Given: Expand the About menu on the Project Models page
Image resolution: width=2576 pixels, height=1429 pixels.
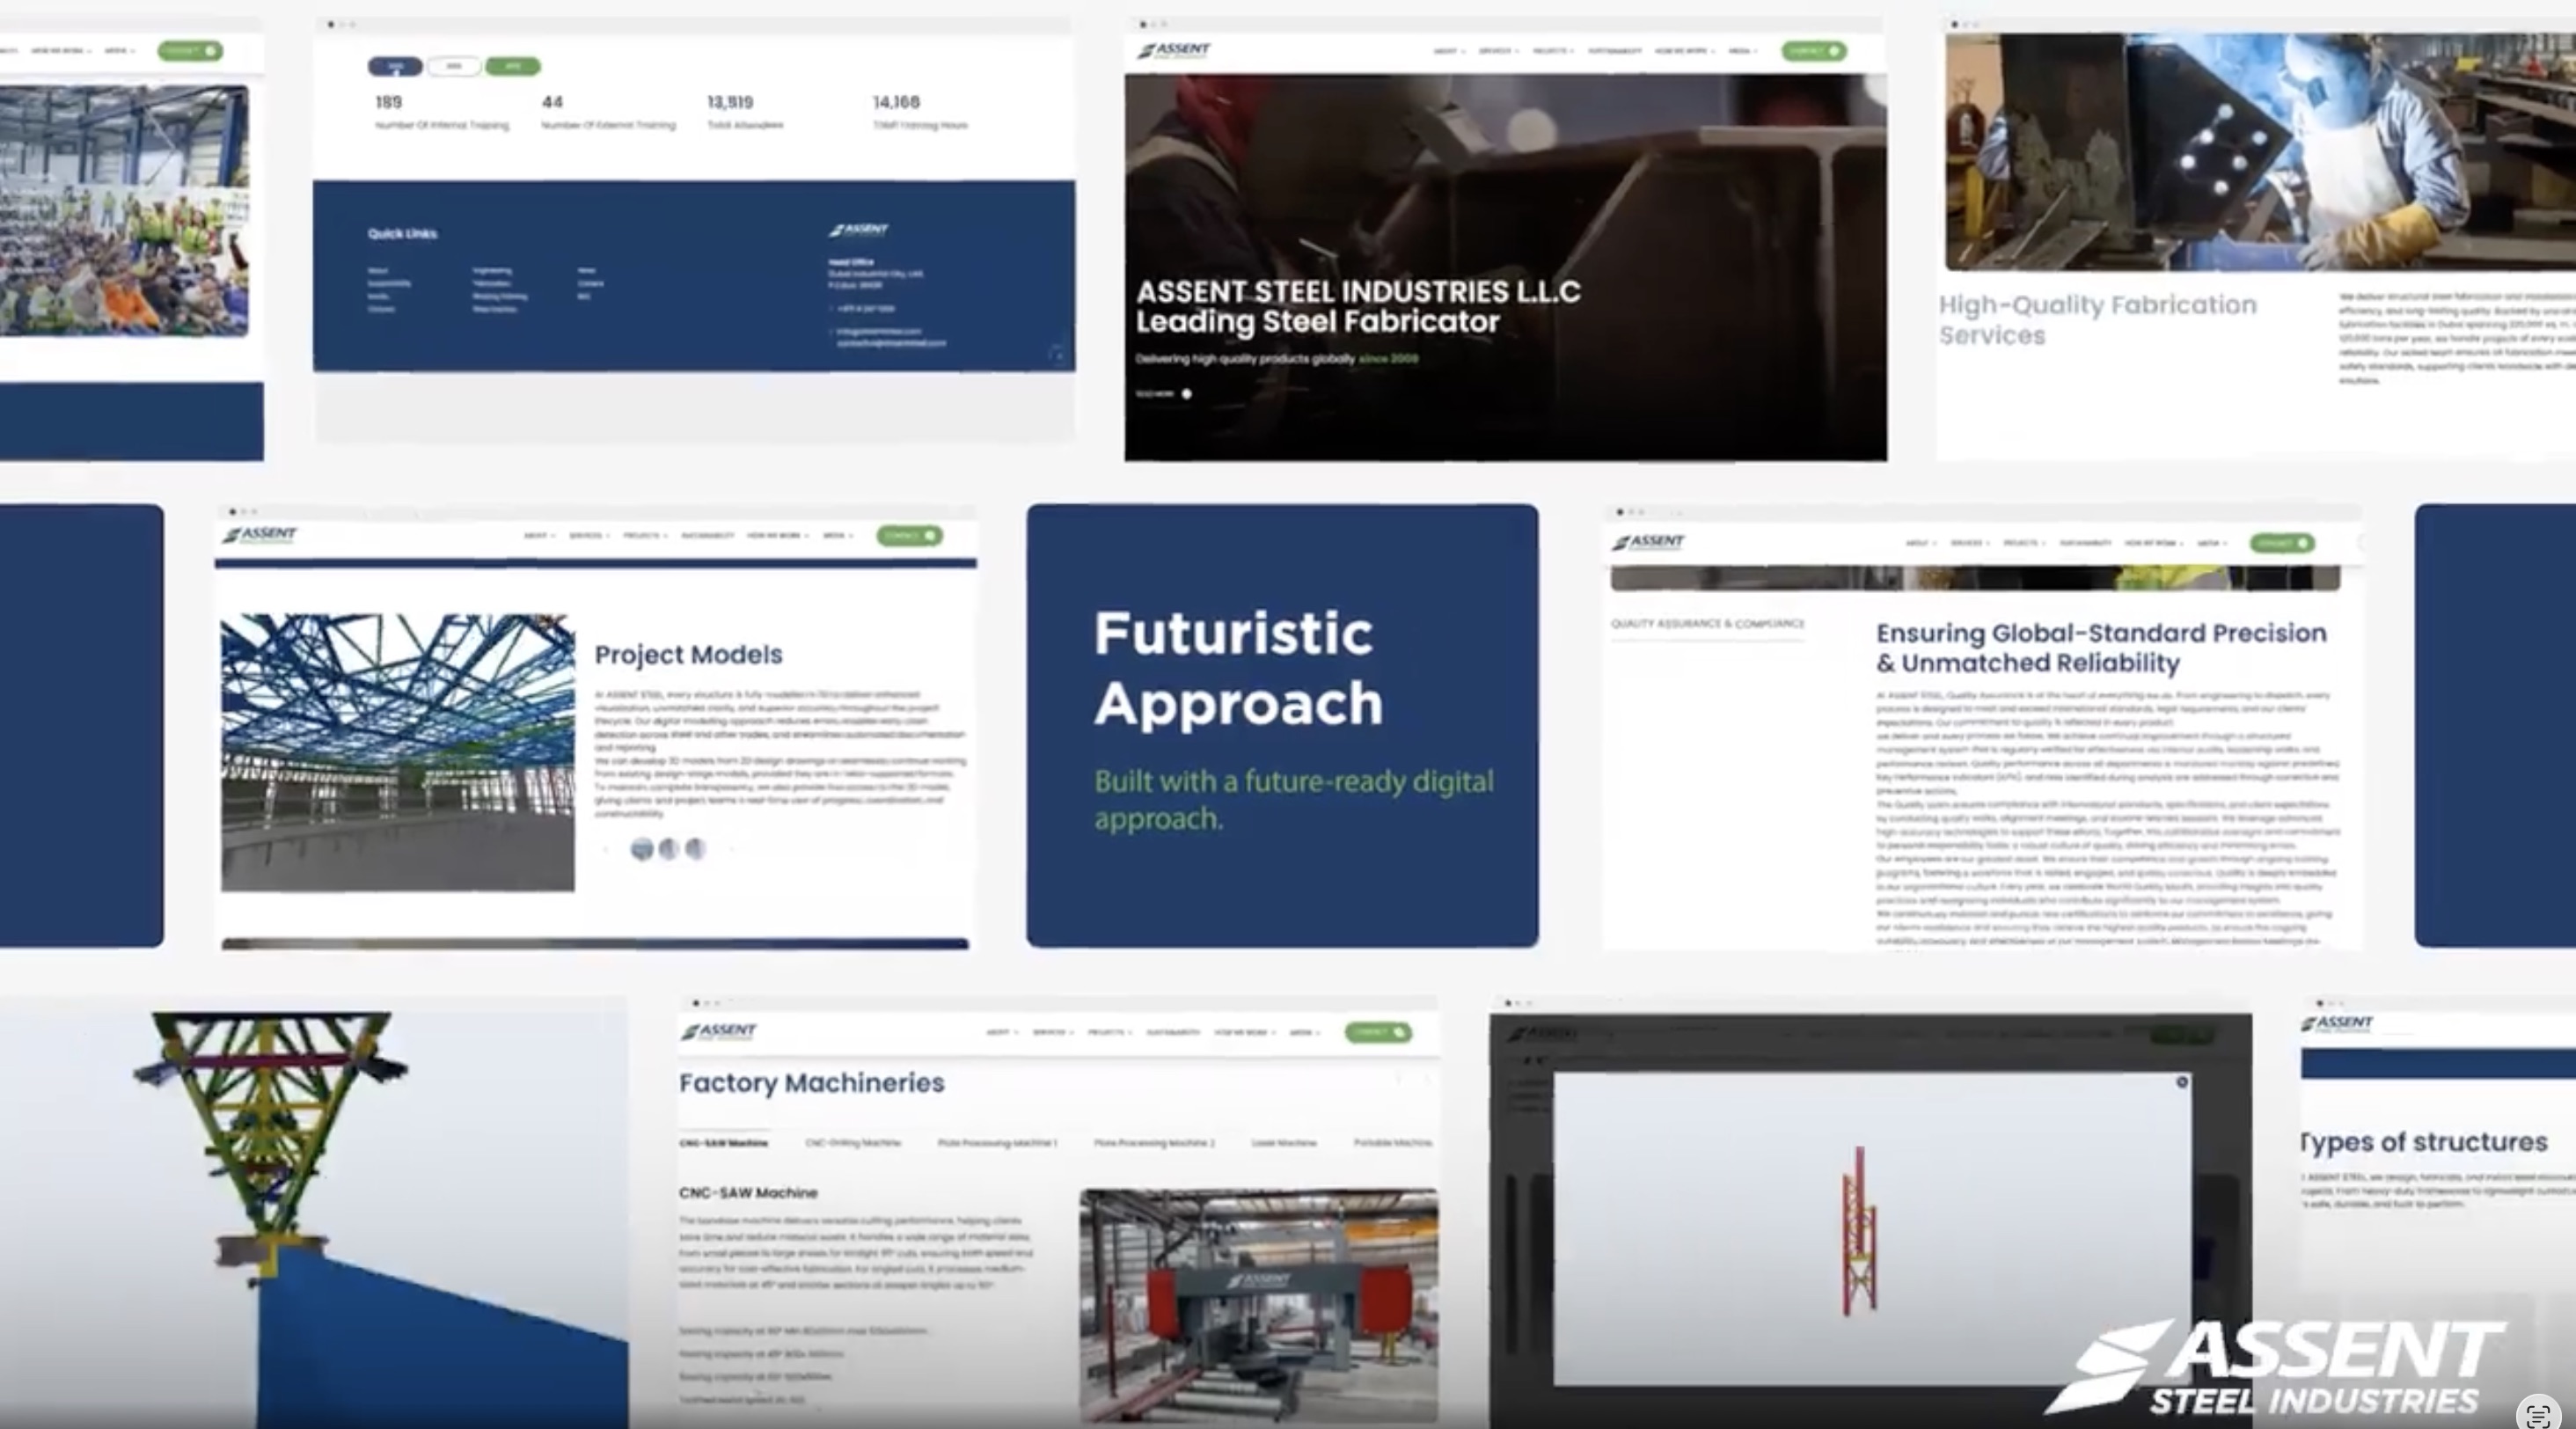Looking at the screenshot, I should point(539,536).
